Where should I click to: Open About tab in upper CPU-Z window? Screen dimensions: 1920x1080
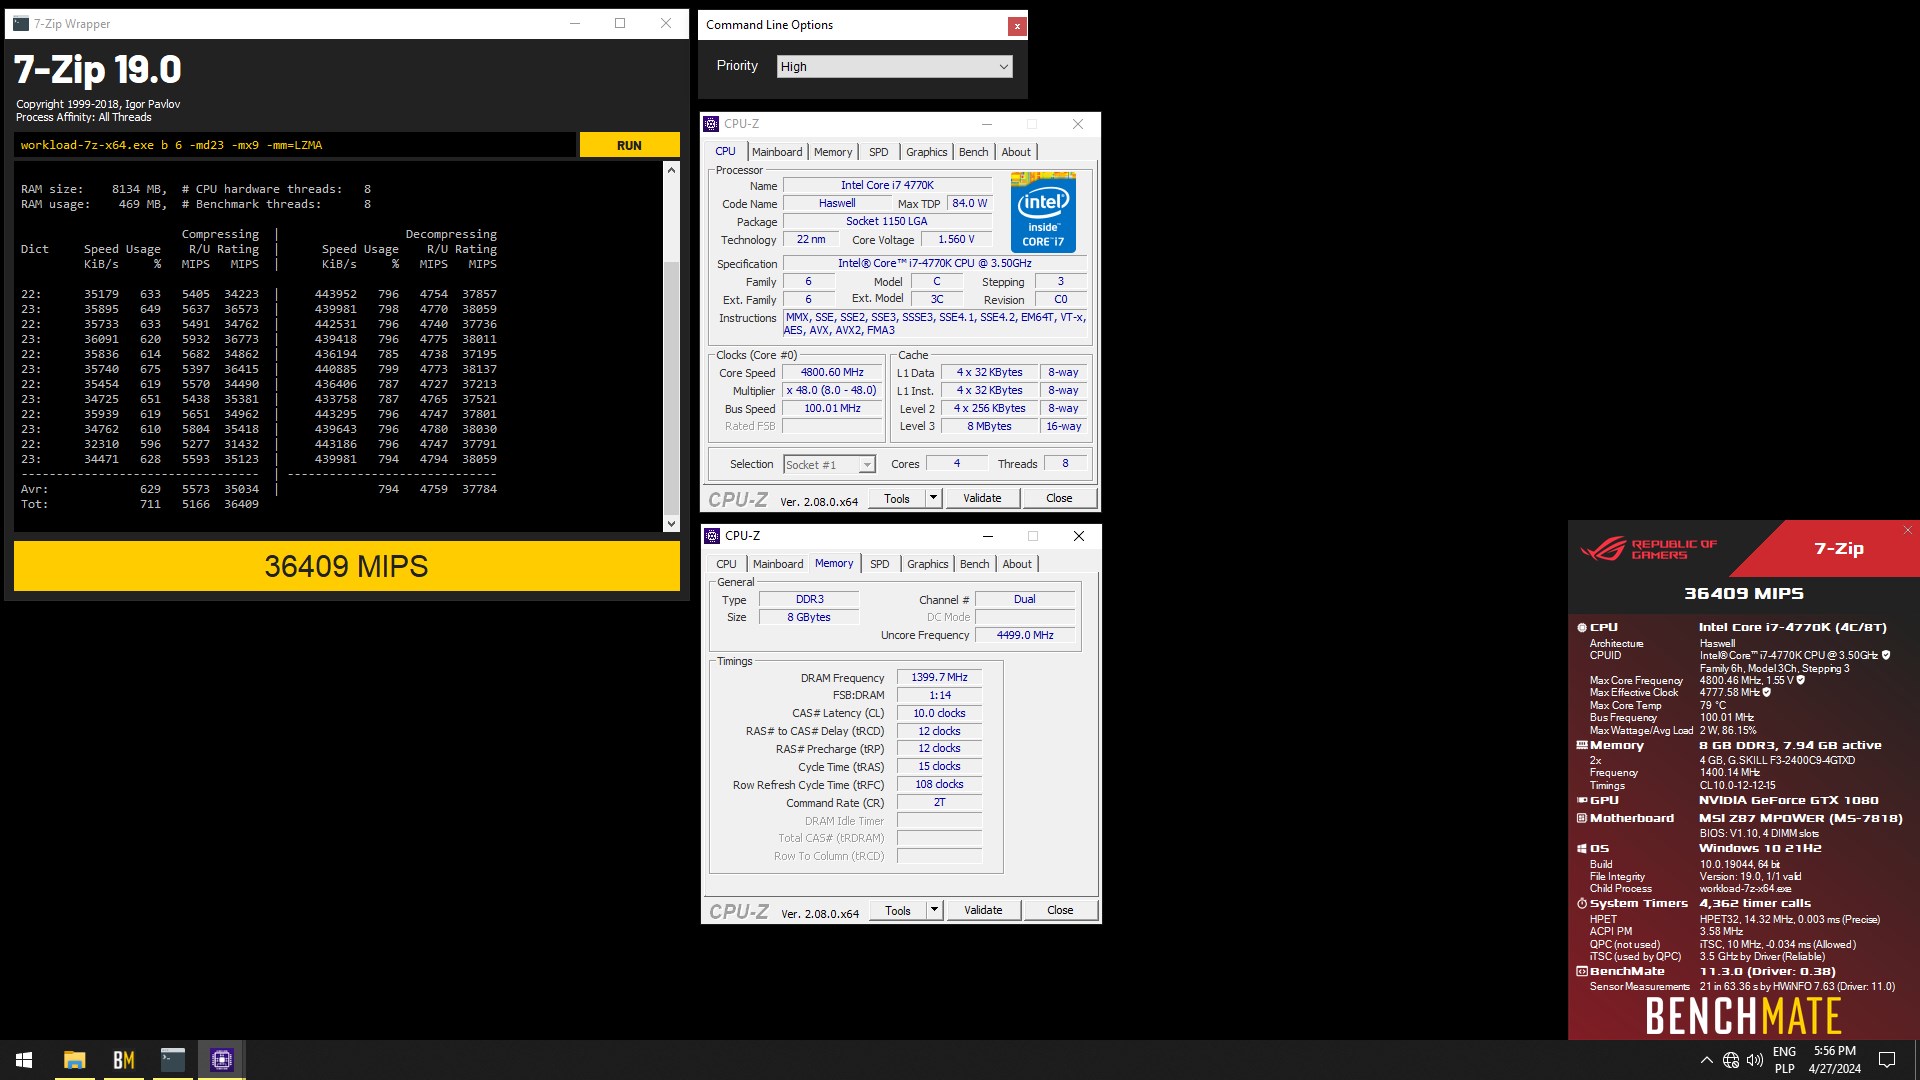click(x=1016, y=152)
